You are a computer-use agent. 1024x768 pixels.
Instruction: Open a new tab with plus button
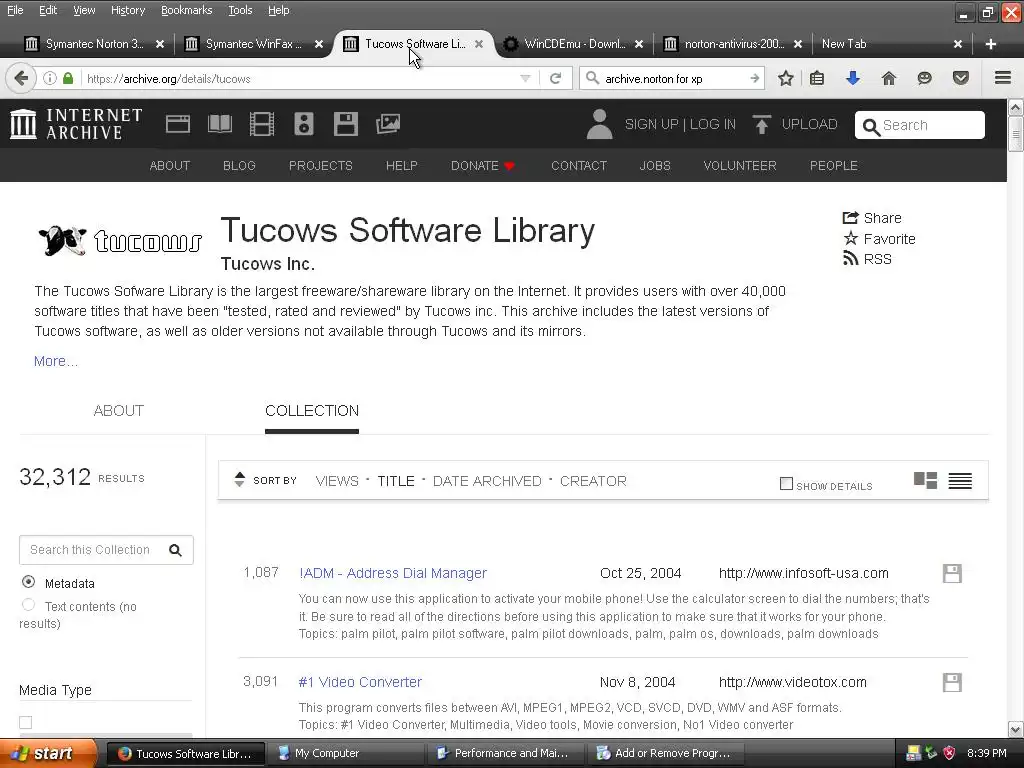991,44
